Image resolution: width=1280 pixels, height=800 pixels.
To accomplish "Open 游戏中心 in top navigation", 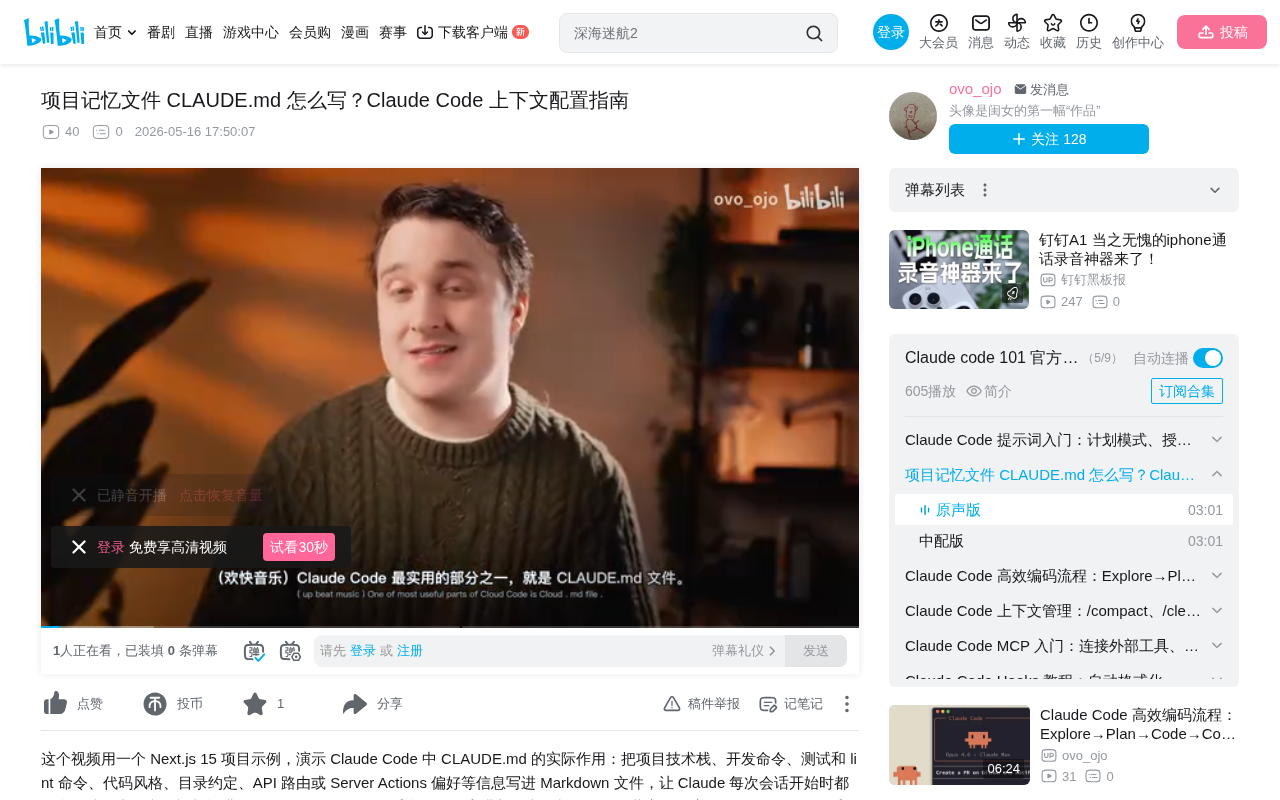I will click(x=251, y=32).
